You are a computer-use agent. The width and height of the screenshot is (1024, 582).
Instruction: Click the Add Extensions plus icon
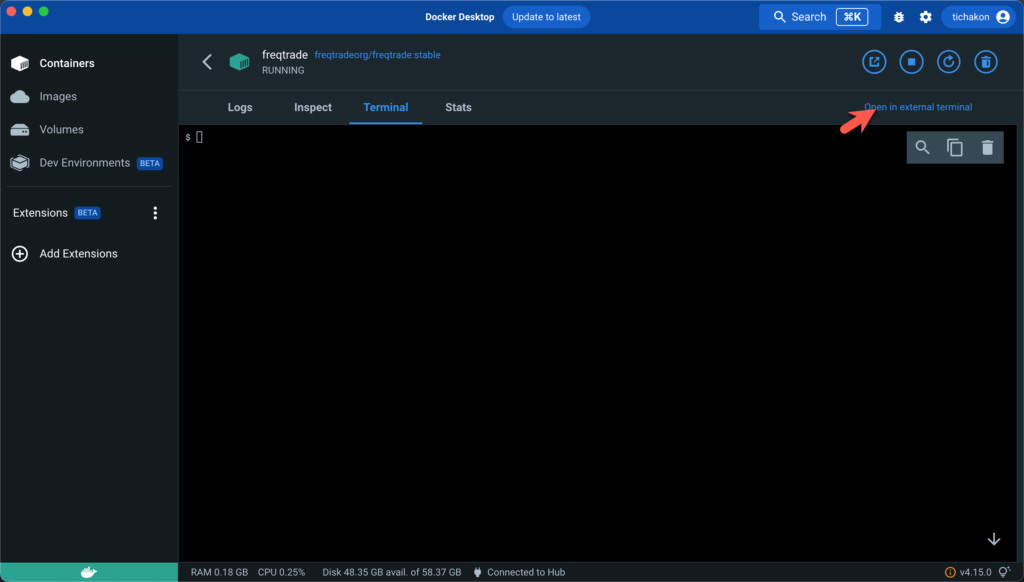pyautogui.click(x=20, y=253)
